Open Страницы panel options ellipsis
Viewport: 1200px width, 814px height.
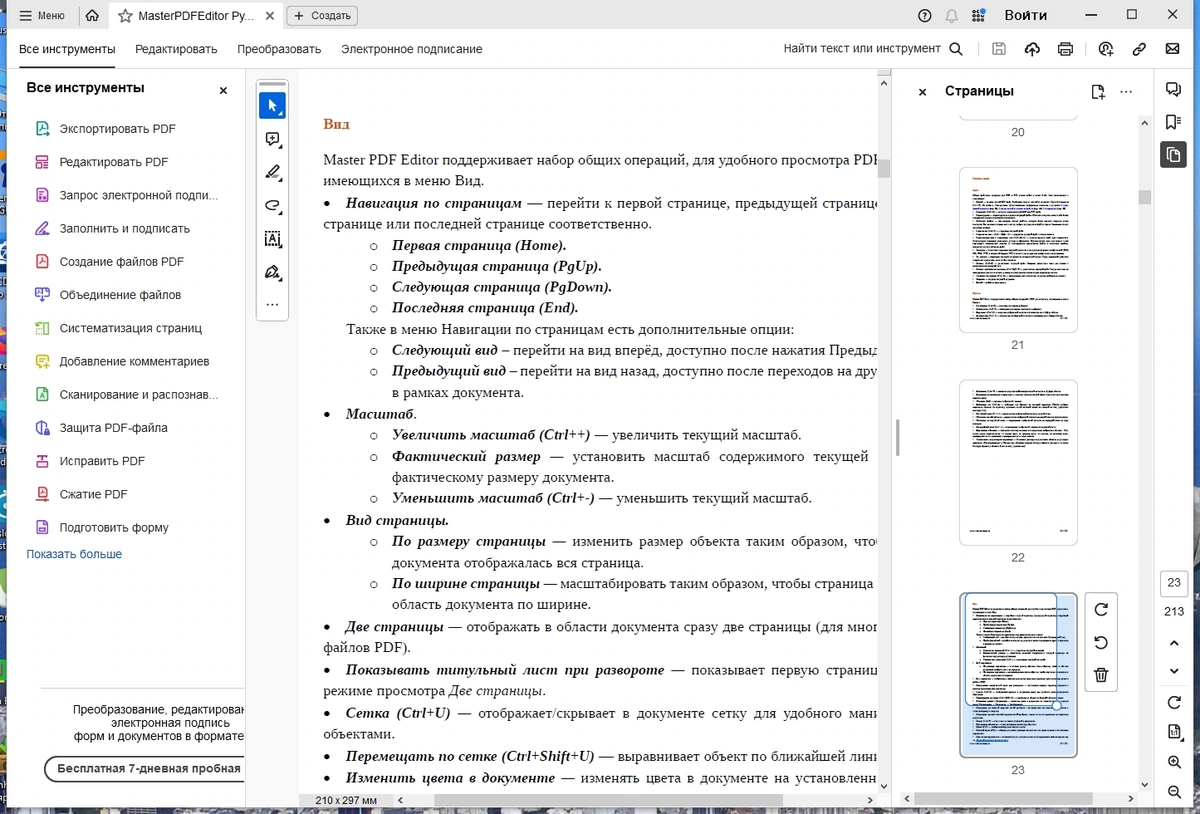point(1126,91)
